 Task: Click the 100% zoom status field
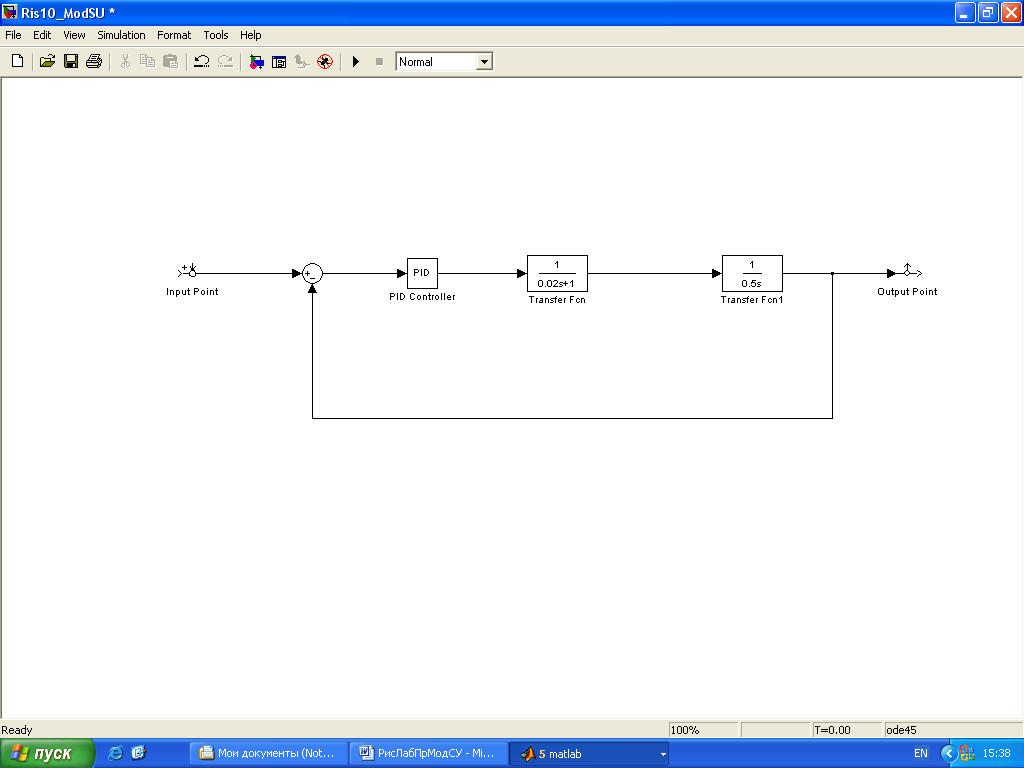coord(703,730)
